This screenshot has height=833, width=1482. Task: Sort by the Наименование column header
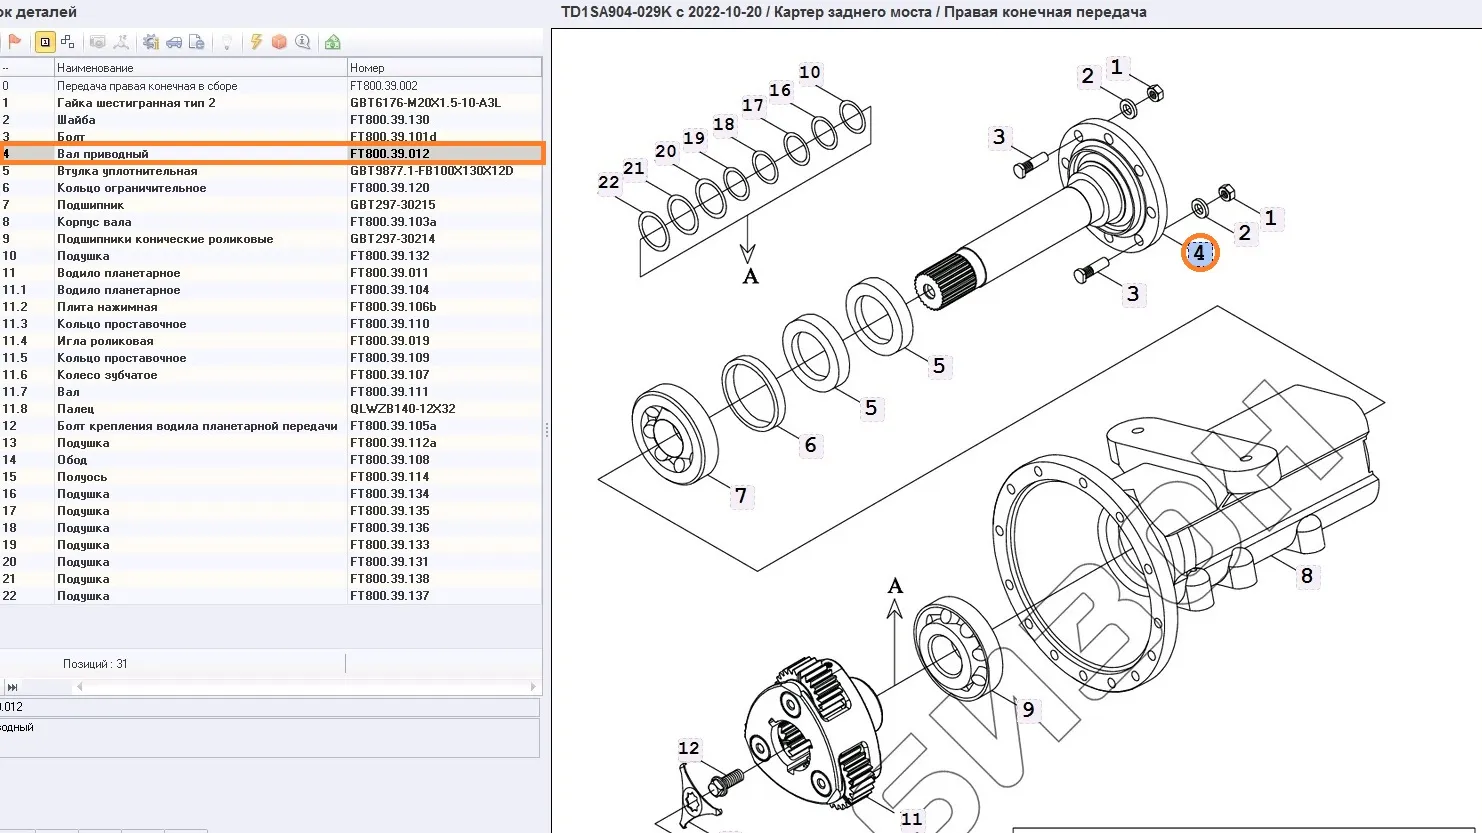pos(200,68)
